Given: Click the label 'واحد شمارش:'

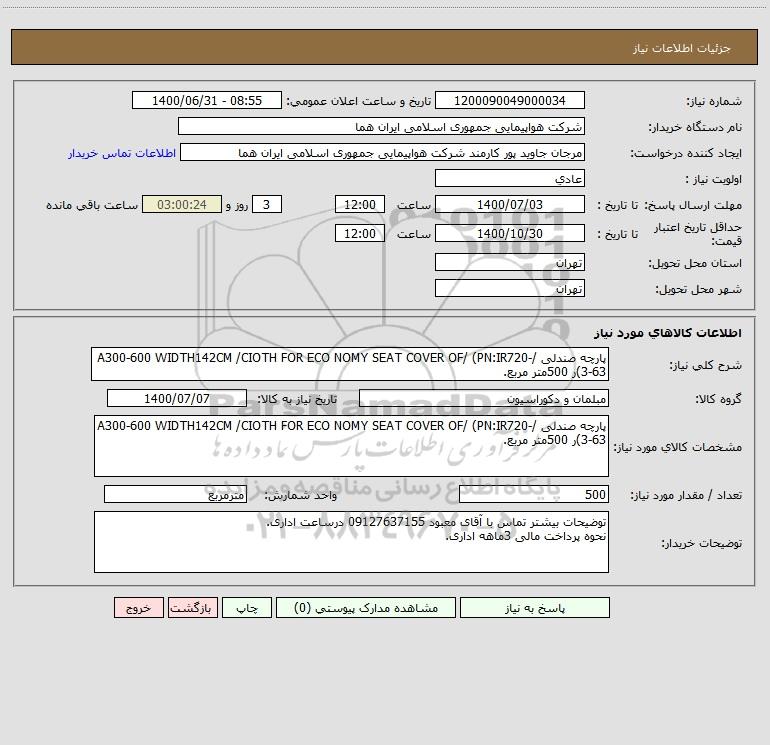Looking at the screenshot, I should pos(301,495).
